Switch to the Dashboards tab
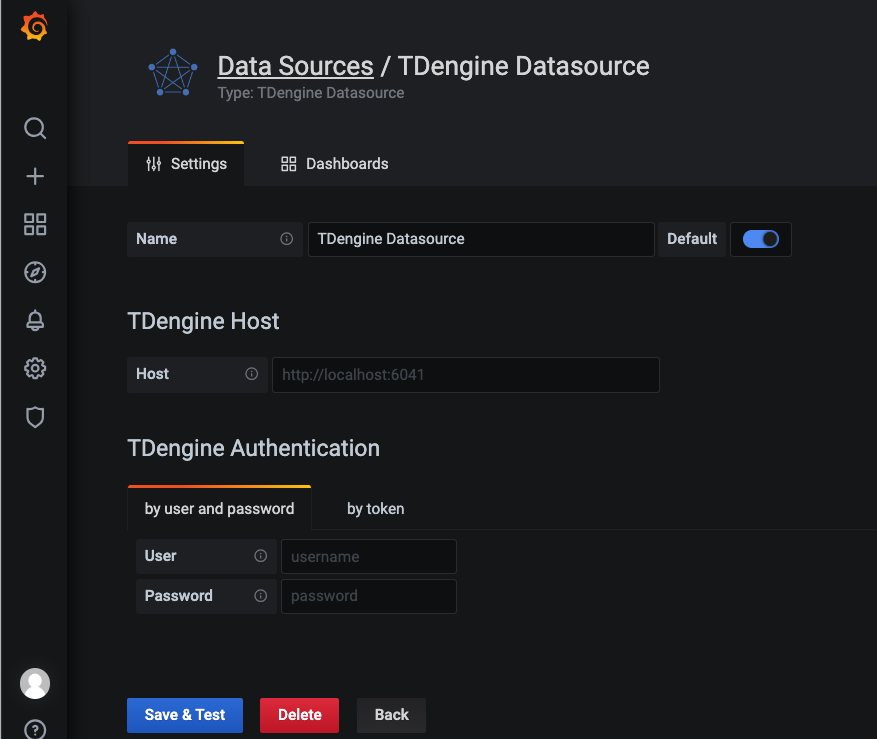 pyautogui.click(x=334, y=163)
